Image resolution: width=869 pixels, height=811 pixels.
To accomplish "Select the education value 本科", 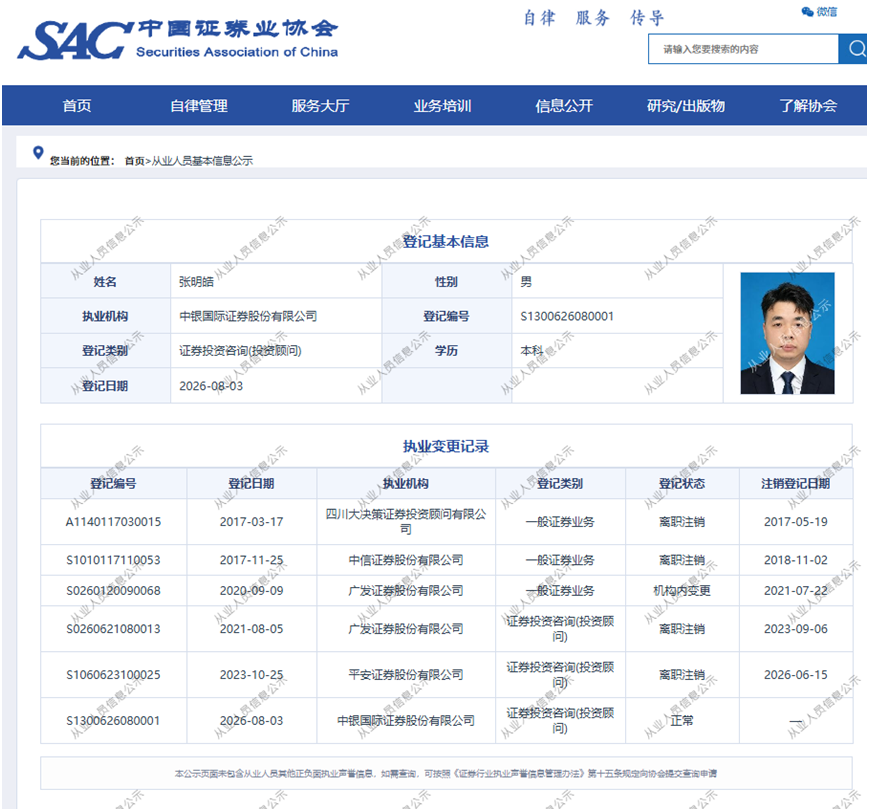I will (531, 350).
